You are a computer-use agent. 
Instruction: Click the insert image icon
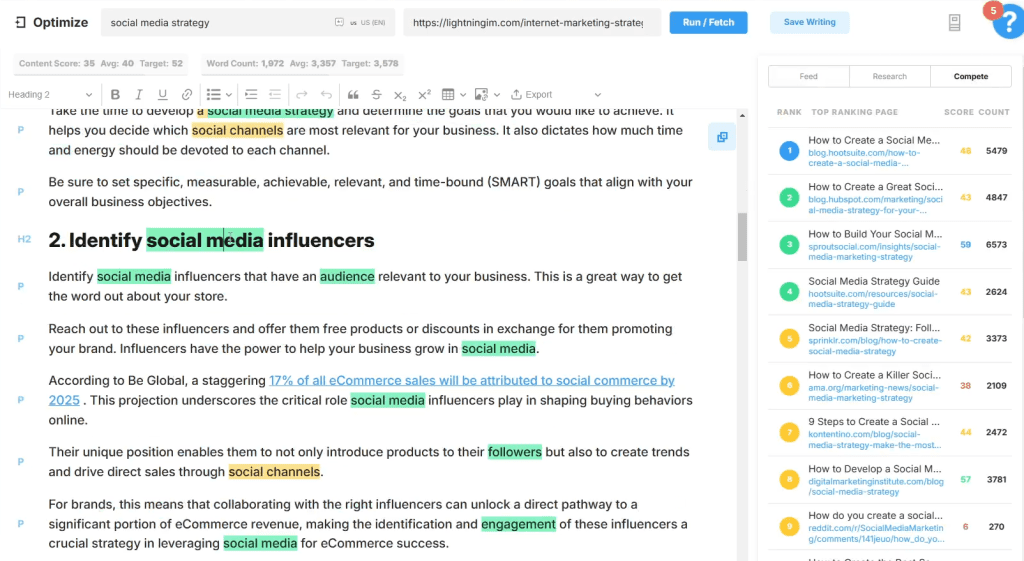coord(481,95)
